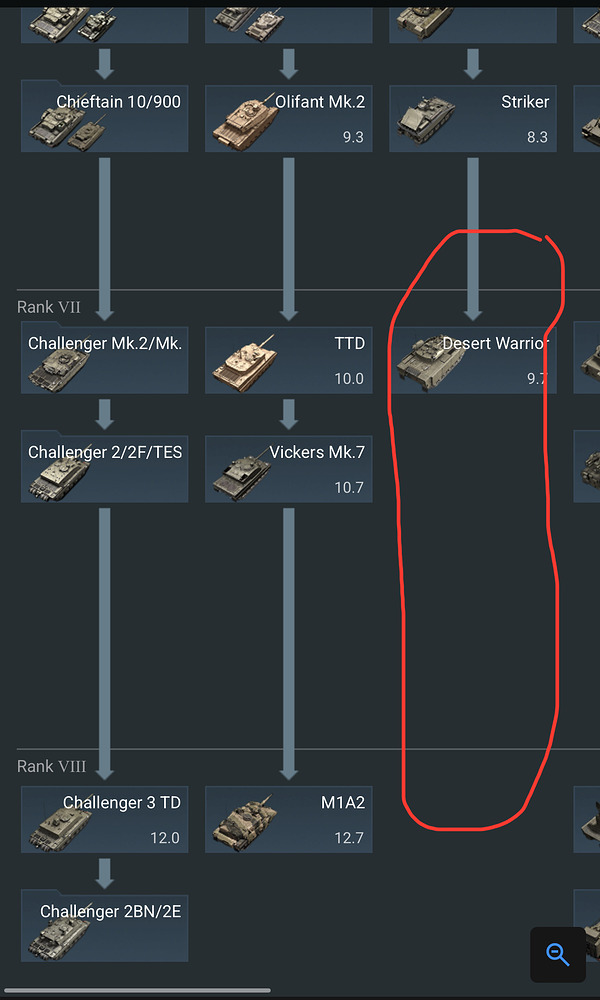Image resolution: width=600 pixels, height=1000 pixels.
Task: Expand the Challenger 2/2F/TES group folder
Action: point(105,466)
